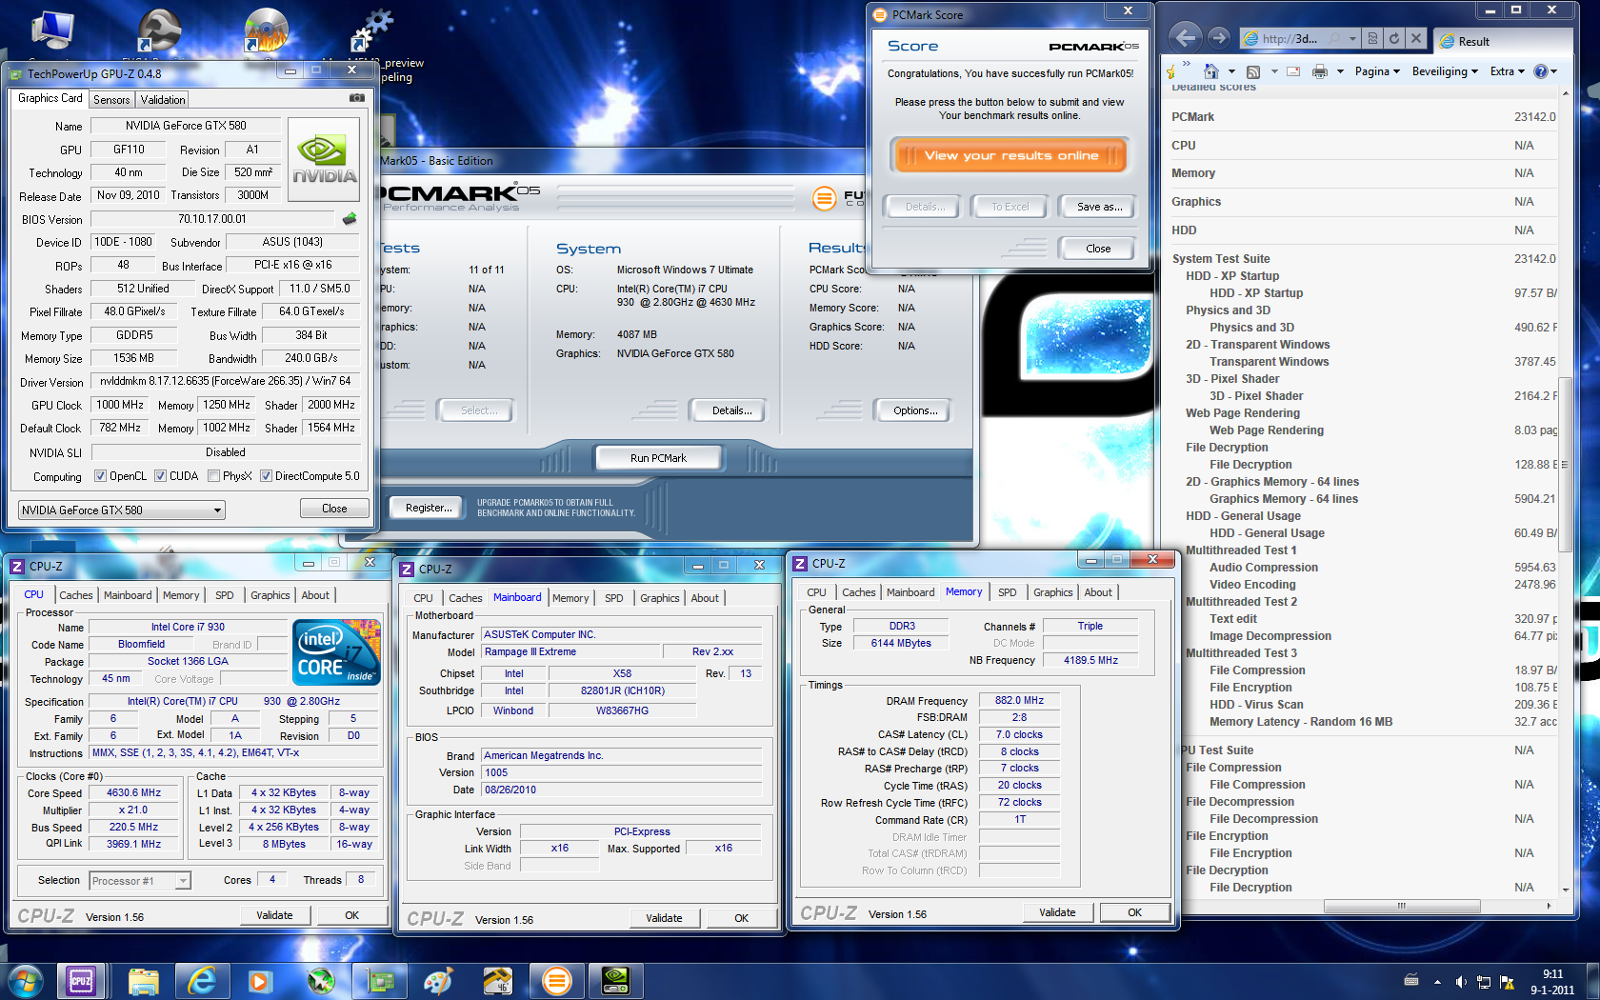Screen dimensions: 1600x1000
Task: Open the Processor #1 selection dropdown
Action: [x=139, y=881]
